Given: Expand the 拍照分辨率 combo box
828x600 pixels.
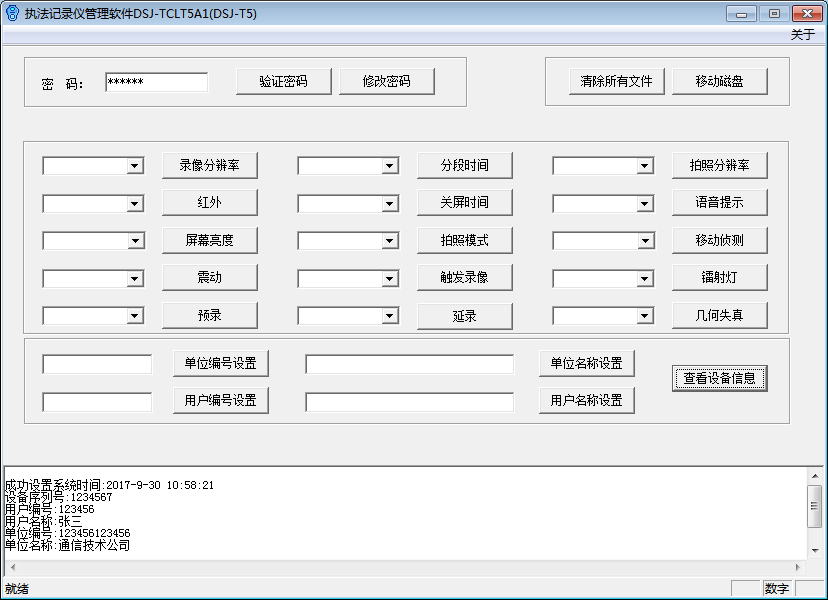Looking at the screenshot, I should coord(645,166).
